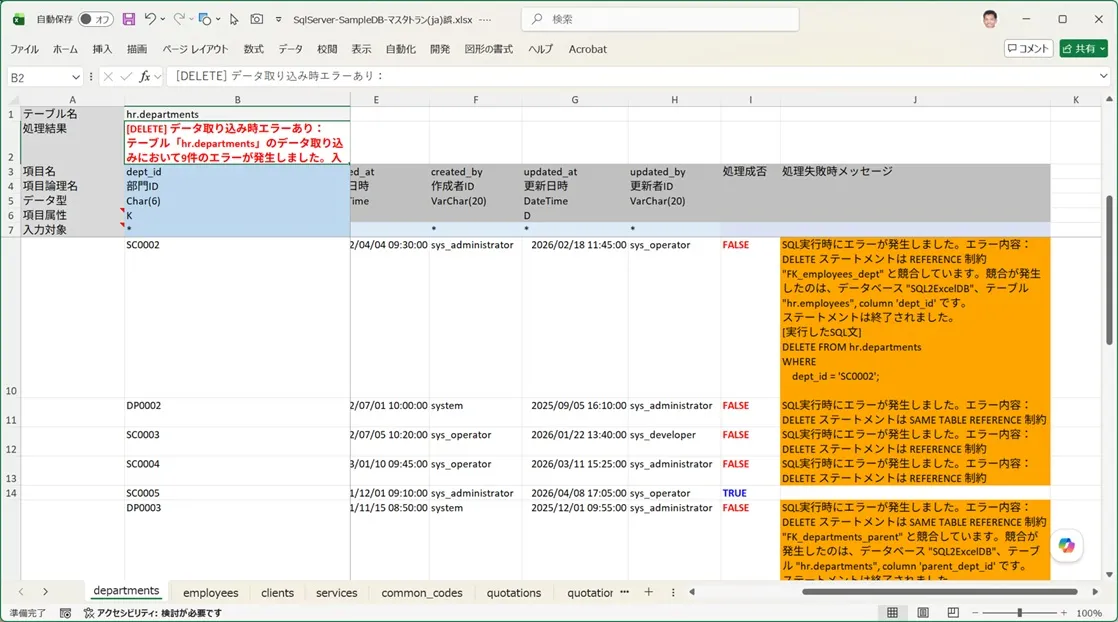Click the Comments button
This screenshot has height=622, width=1118.
click(1028, 49)
